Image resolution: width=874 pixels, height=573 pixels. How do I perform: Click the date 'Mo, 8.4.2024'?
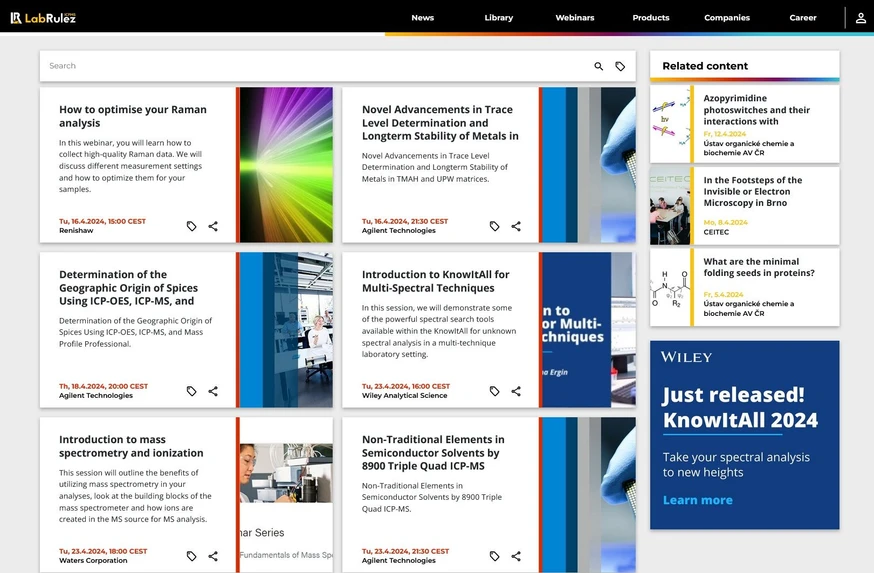726,222
